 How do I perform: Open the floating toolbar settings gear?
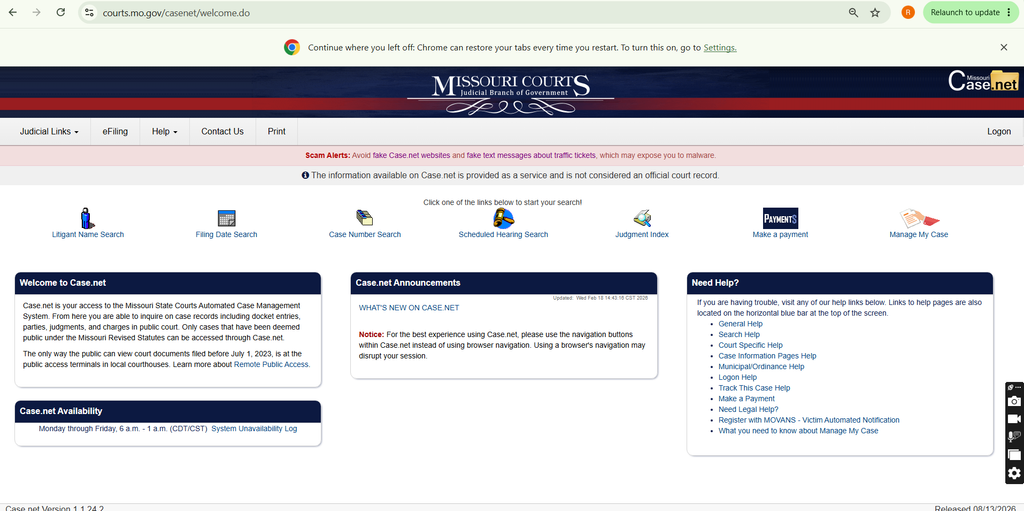(1014, 474)
